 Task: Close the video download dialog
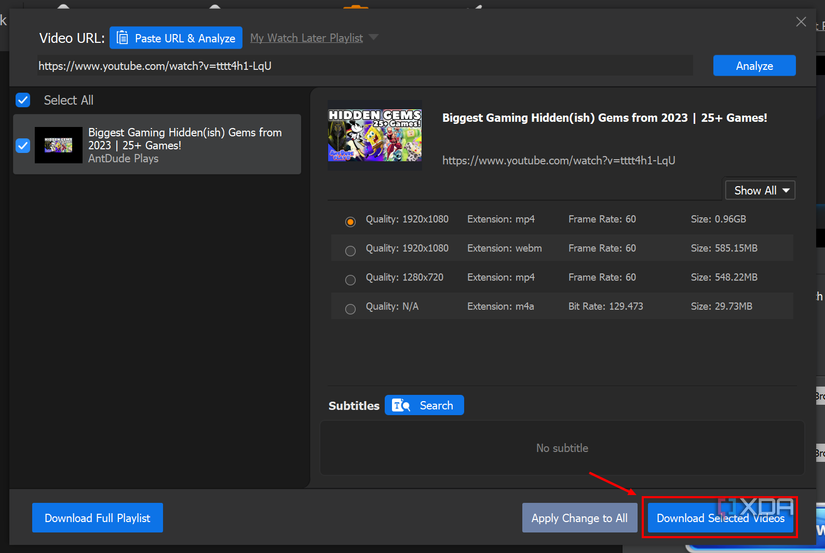tap(801, 22)
